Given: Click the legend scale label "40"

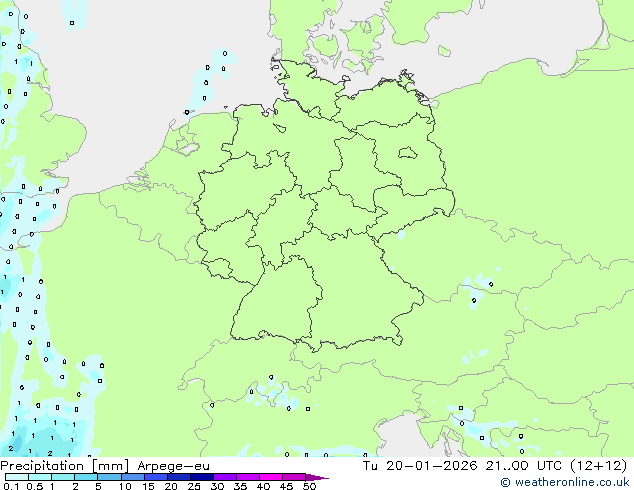Looking at the screenshot, I should click(263, 486).
